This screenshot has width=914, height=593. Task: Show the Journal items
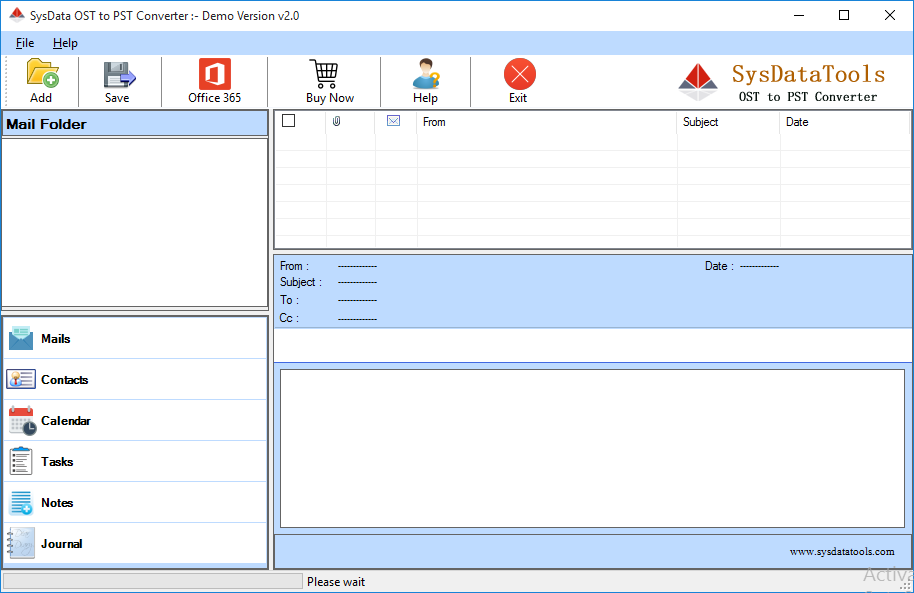tap(135, 543)
